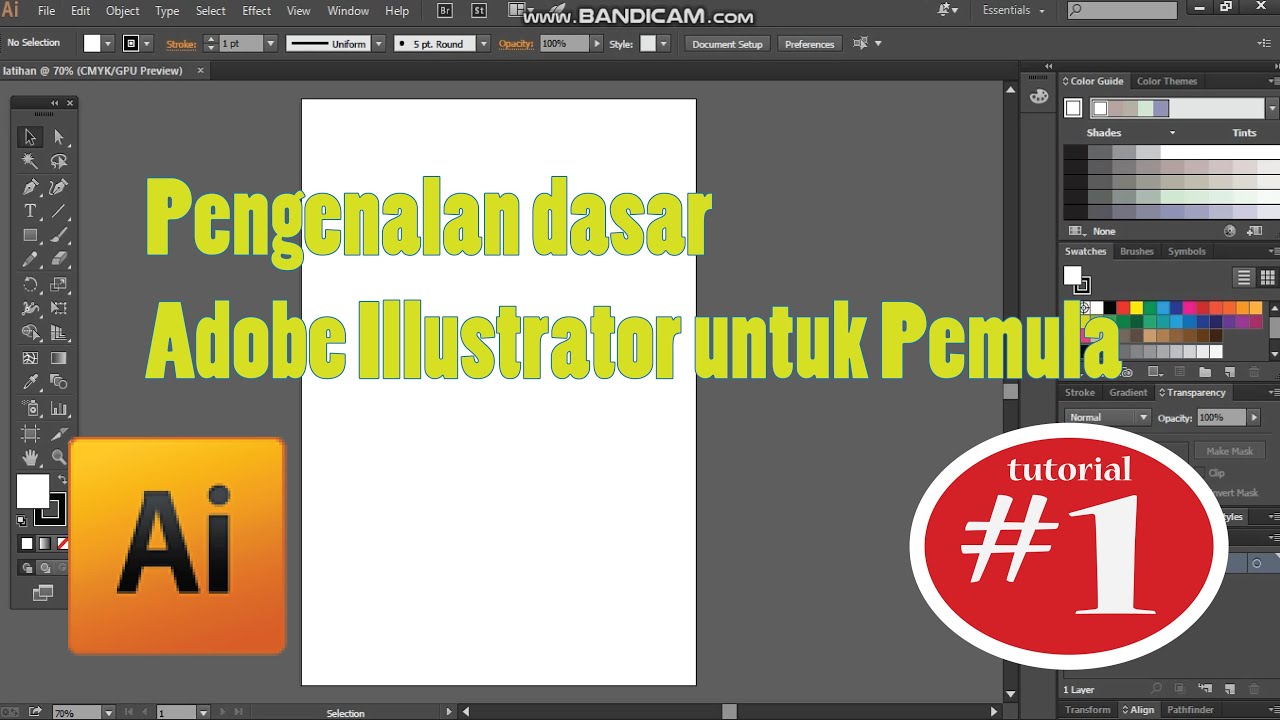Screen dimensions: 1280x720
Task: Create a new layer in Layers panel
Action: pos(1229,689)
